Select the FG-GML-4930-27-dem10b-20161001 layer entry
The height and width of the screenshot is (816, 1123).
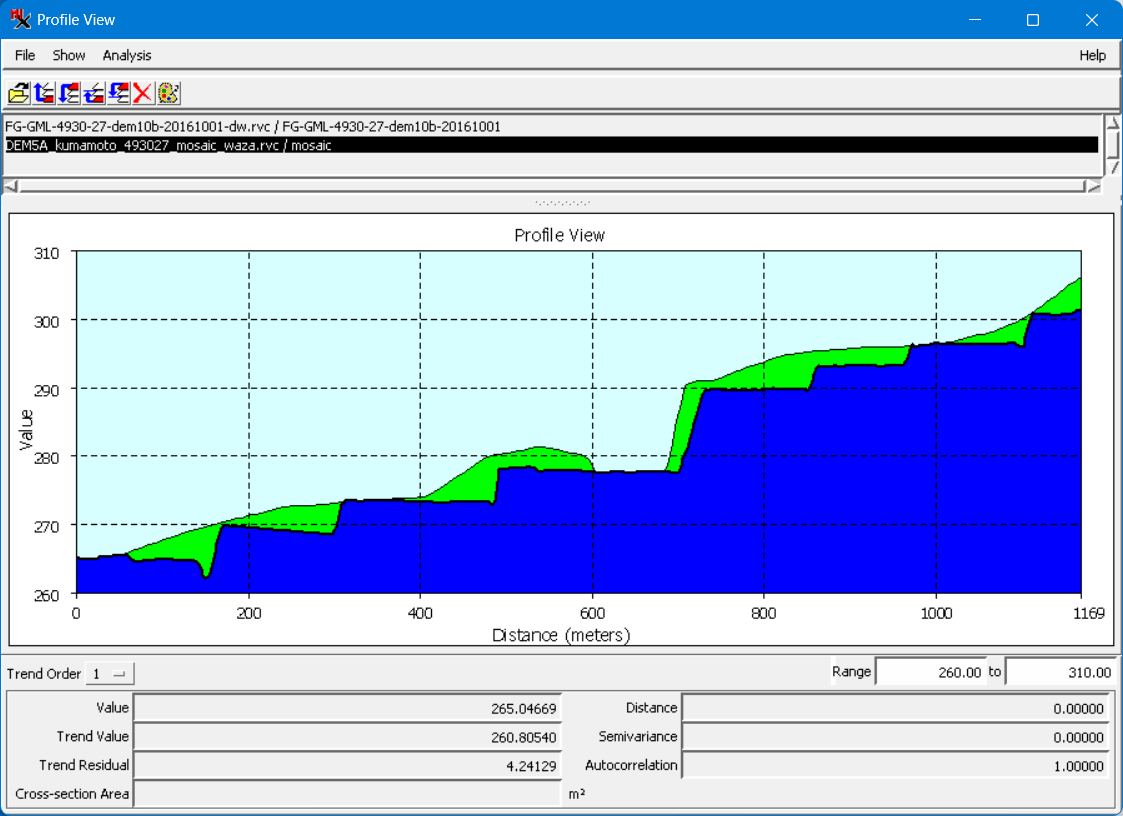point(551,127)
